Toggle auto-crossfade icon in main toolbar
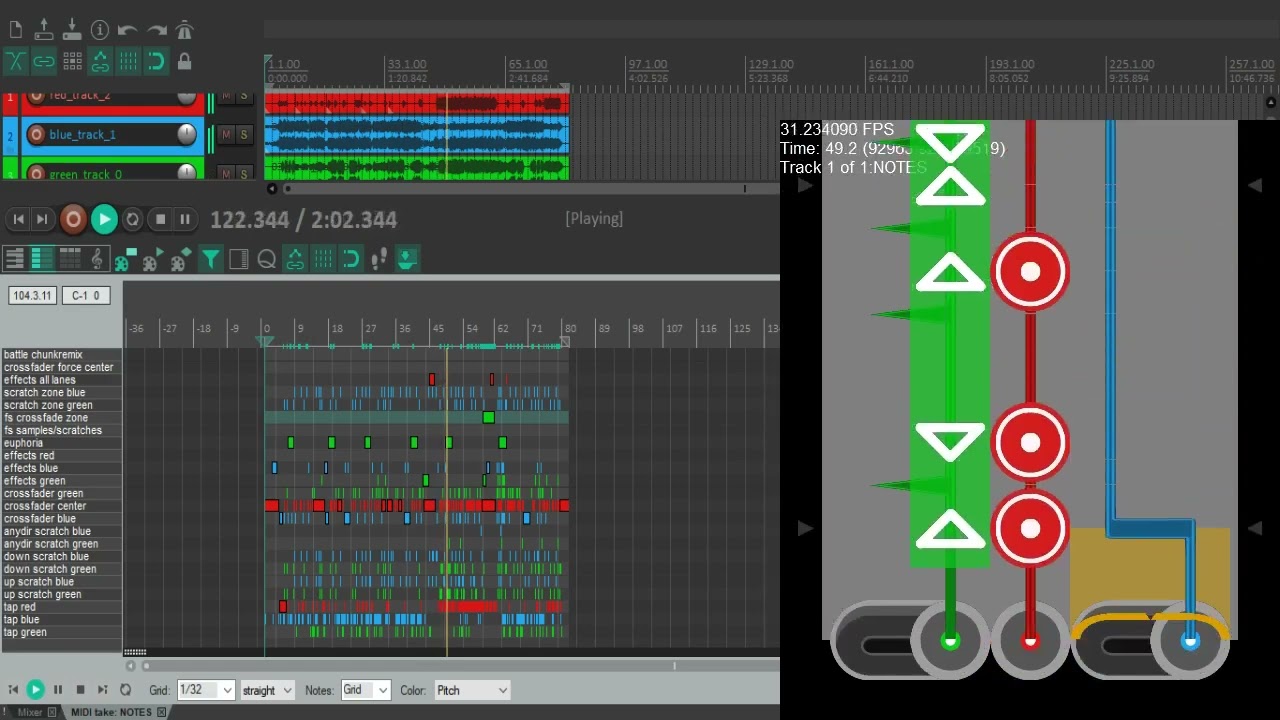This screenshot has width=1280, height=720. point(15,61)
